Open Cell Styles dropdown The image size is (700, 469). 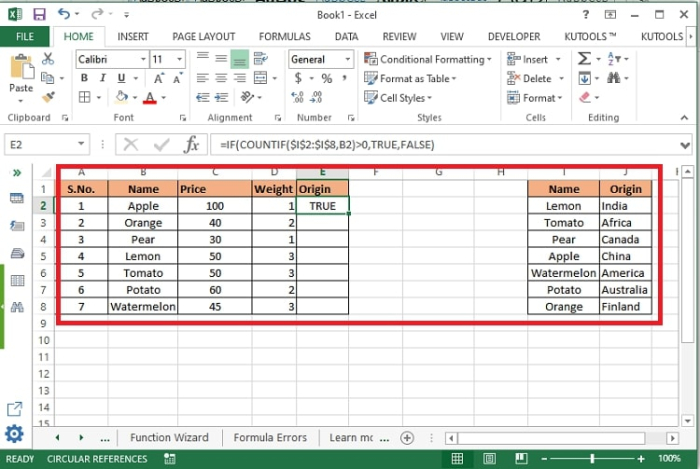(x=398, y=98)
